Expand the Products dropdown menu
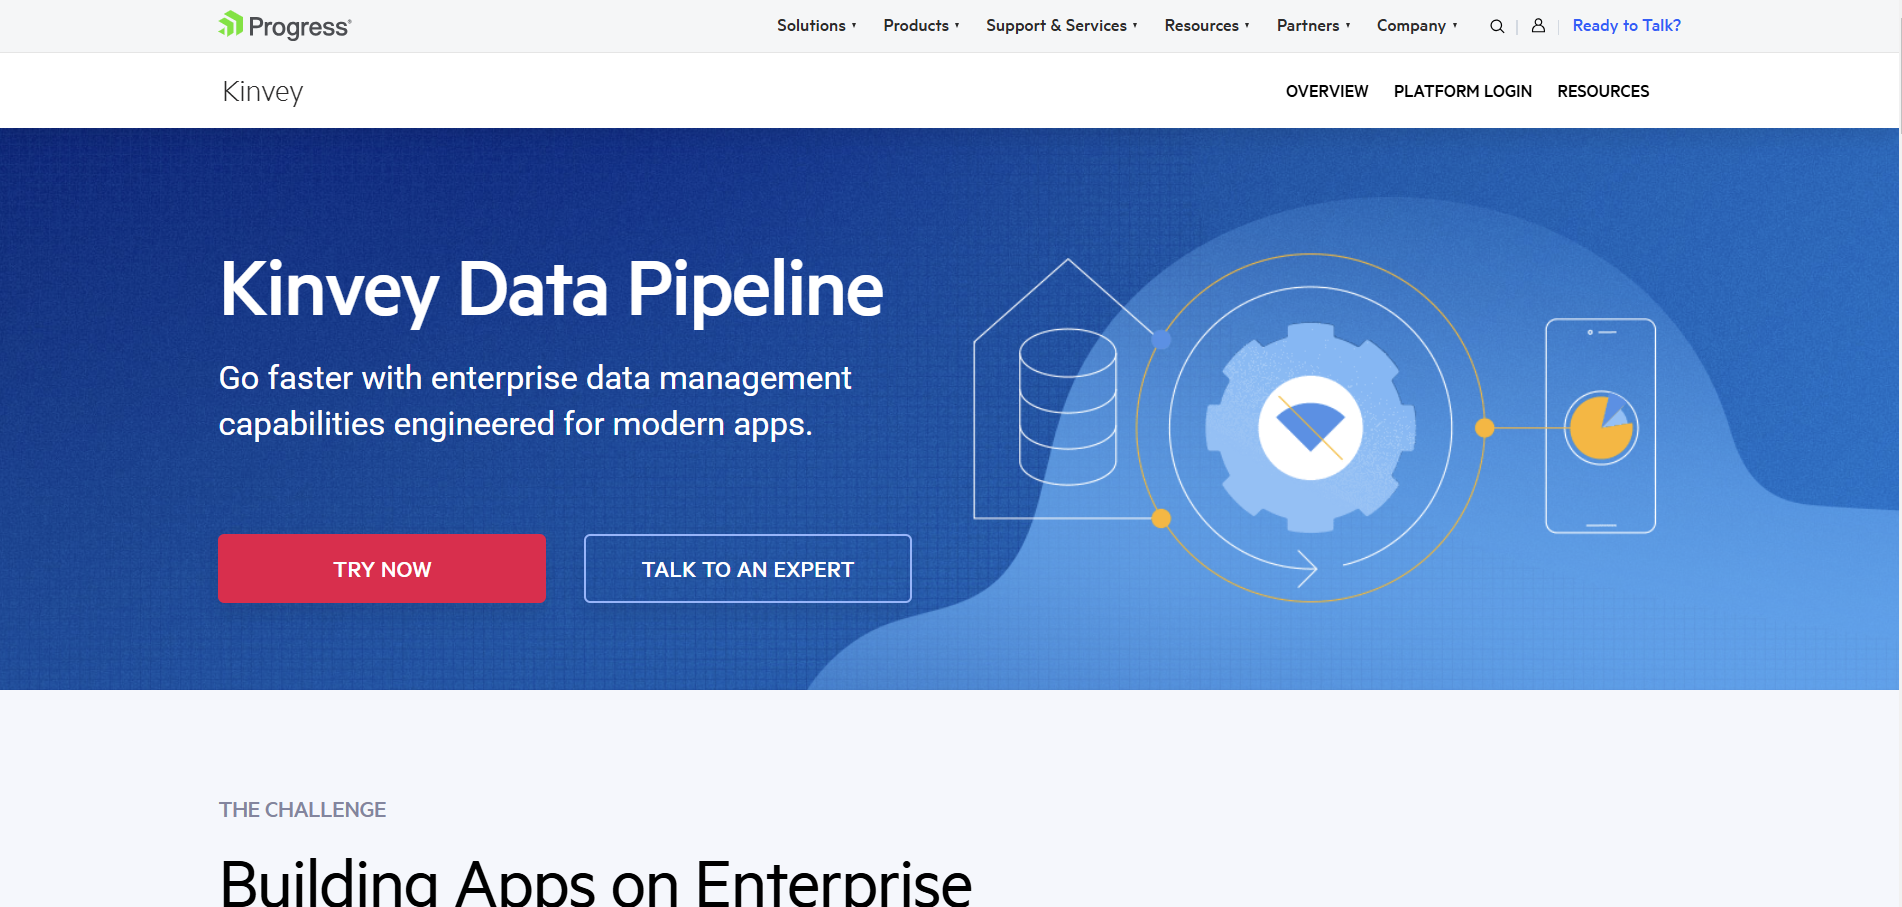1902x907 pixels. tap(921, 26)
